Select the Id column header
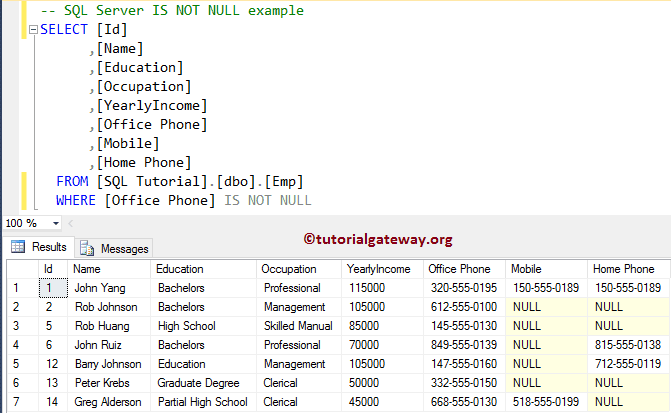This screenshot has height=413, width=671. click(48, 269)
